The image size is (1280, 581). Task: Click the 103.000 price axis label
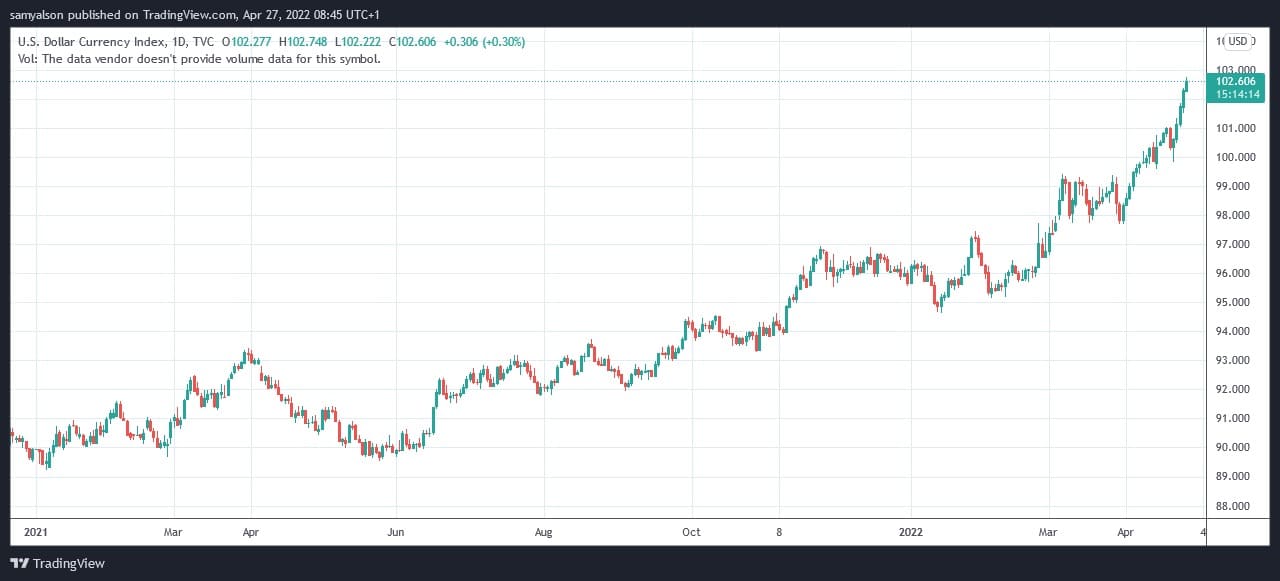point(1235,70)
